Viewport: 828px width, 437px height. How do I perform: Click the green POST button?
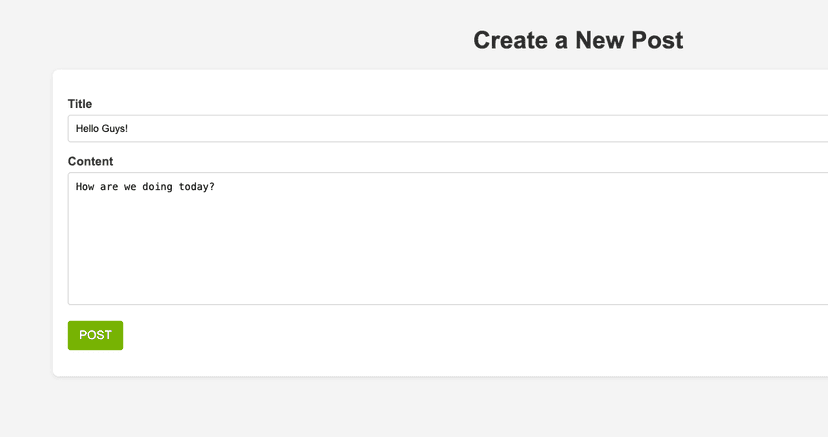tap(95, 335)
